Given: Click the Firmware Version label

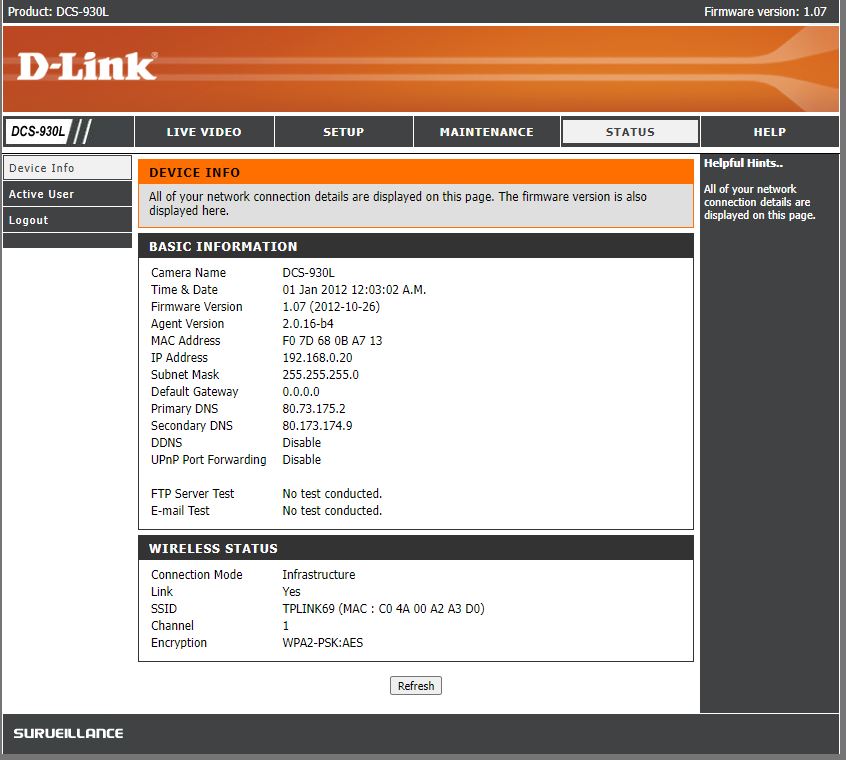Looking at the screenshot, I should point(197,306).
